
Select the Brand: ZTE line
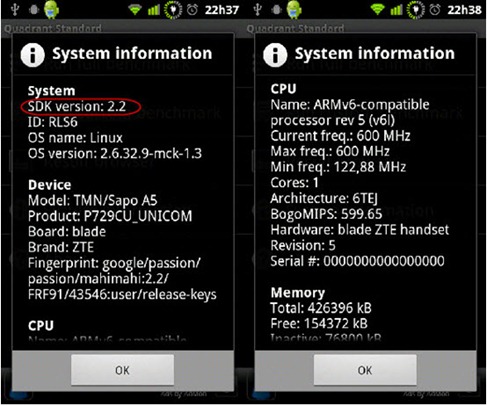[x=61, y=247]
